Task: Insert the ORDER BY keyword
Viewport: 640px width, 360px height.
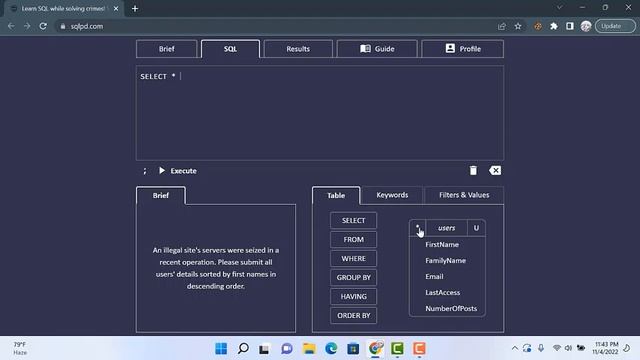Action: click(x=353, y=316)
